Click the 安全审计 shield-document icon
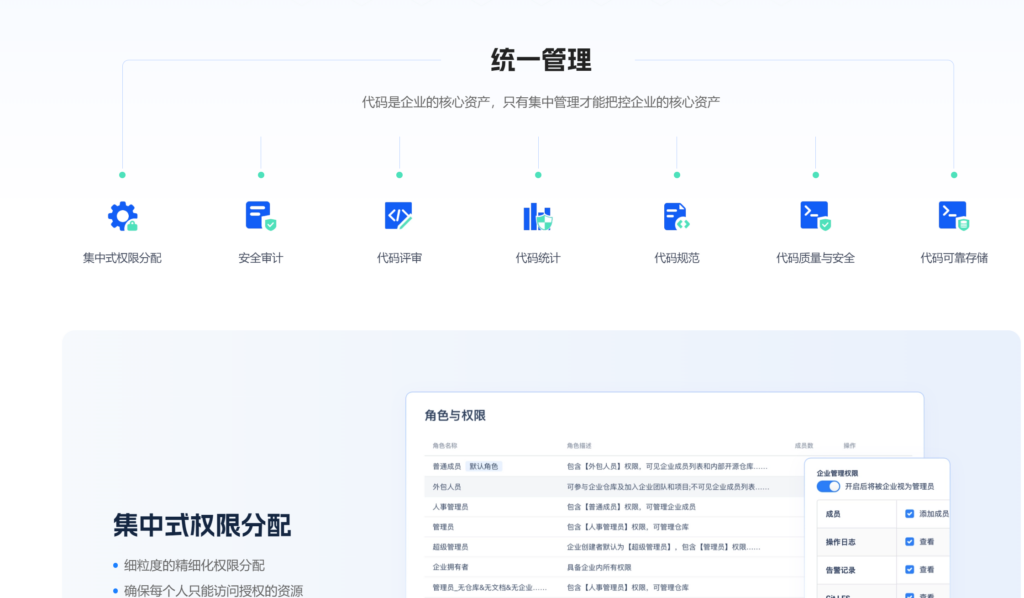The height and width of the screenshot is (598, 1024). 260,215
